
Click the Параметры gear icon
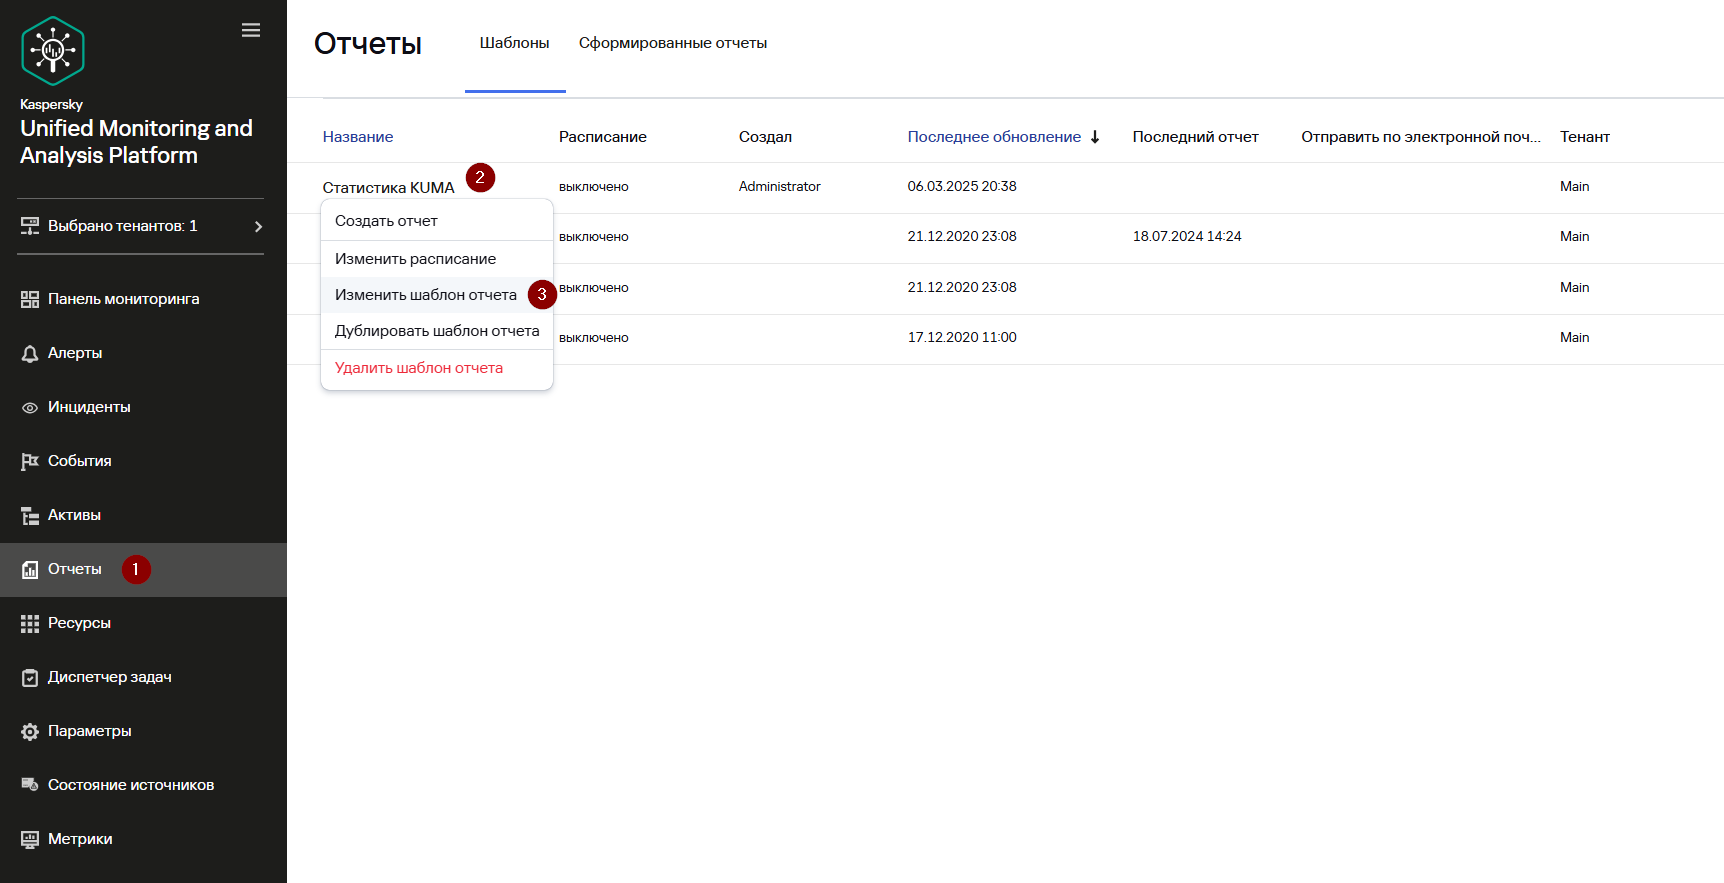tap(30, 731)
